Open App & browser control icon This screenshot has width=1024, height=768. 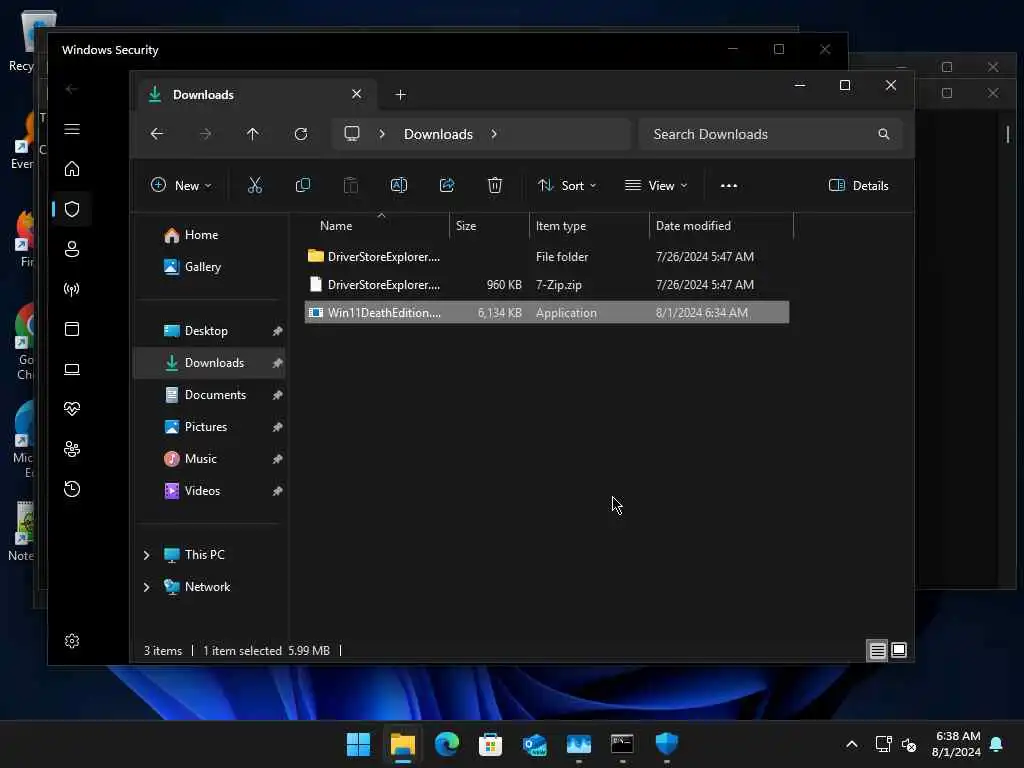[x=72, y=329]
